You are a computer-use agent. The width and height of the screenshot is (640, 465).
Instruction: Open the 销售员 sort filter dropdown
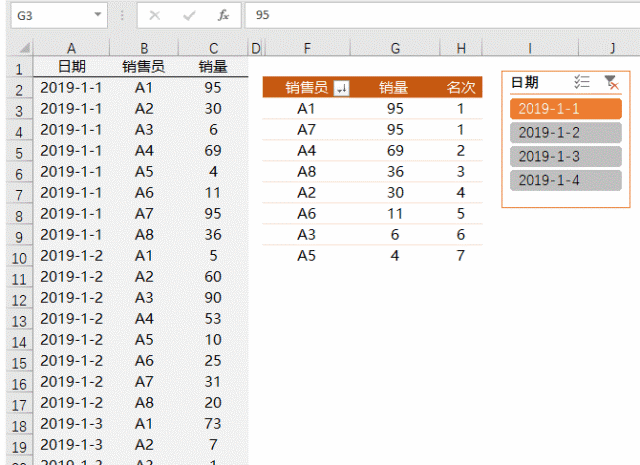click(341, 87)
